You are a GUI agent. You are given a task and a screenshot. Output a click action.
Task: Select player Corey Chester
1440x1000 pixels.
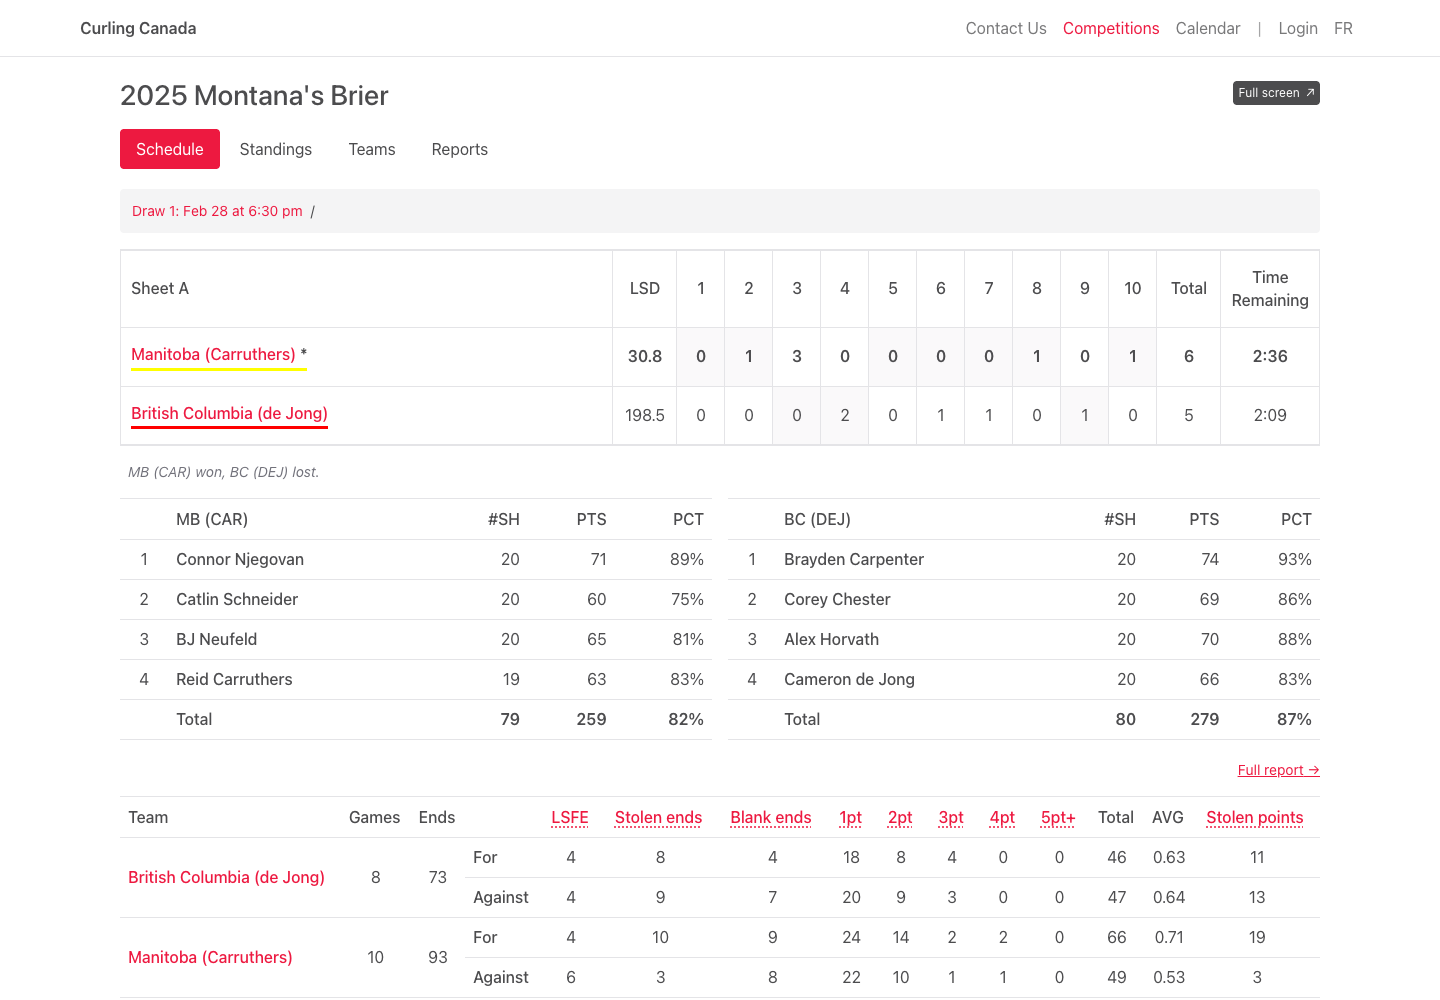[x=837, y=599]
